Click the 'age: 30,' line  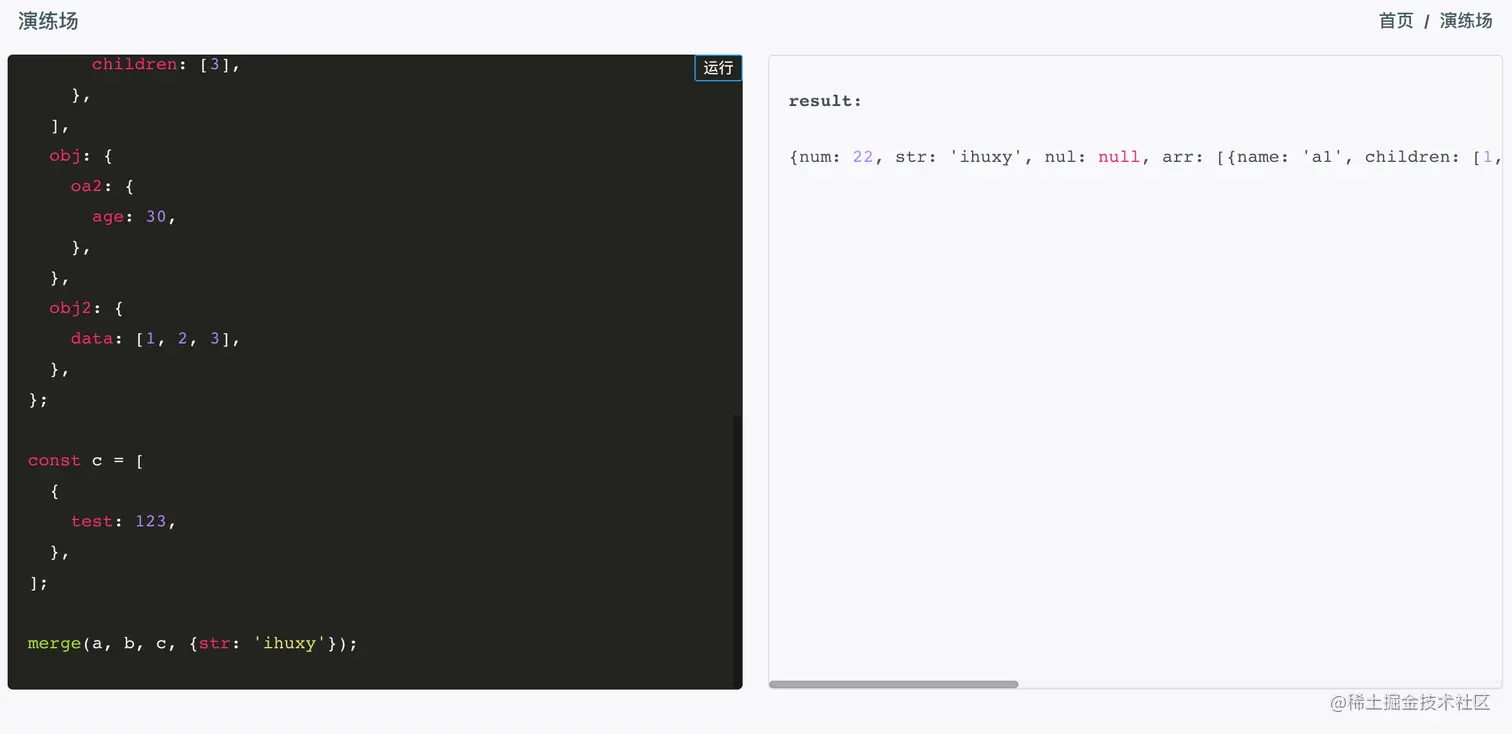point(134,216)
